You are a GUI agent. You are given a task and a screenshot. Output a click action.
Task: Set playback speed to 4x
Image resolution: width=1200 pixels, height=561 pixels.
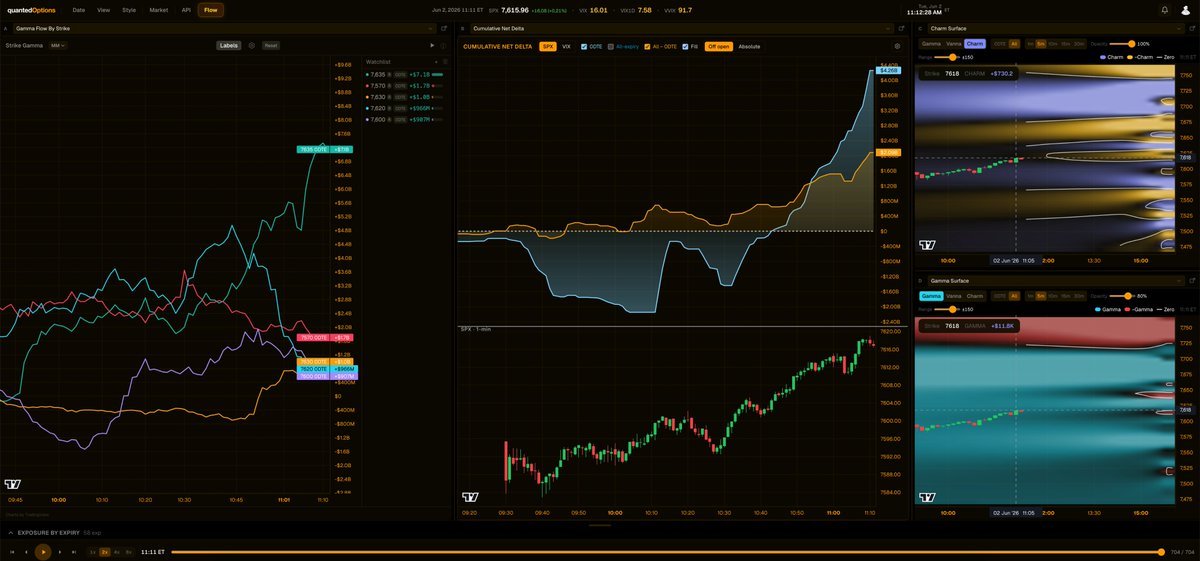point(117,551)
